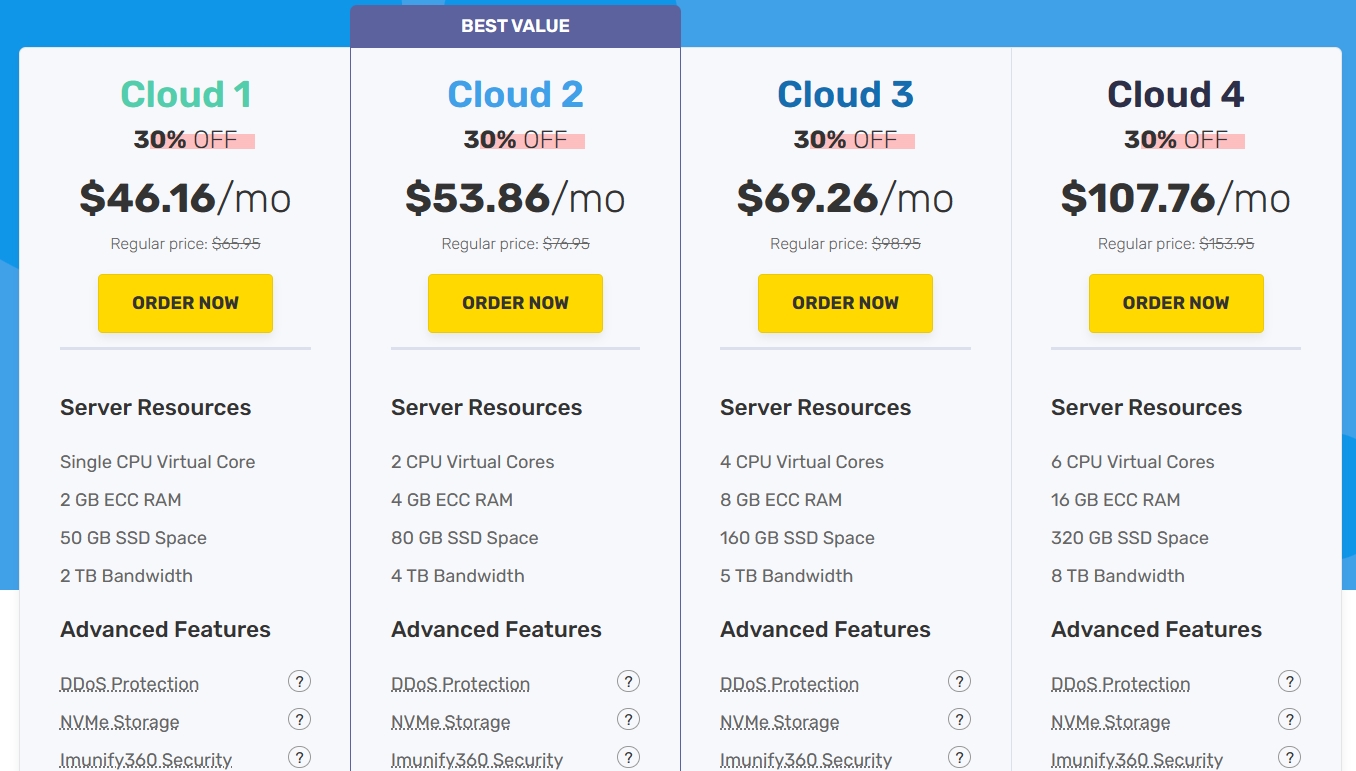The width and height of the screenshot is (1356, 771).
Task: Click help icon beside Cloud 3 NVMe Storage
Action: click(959, 720)
